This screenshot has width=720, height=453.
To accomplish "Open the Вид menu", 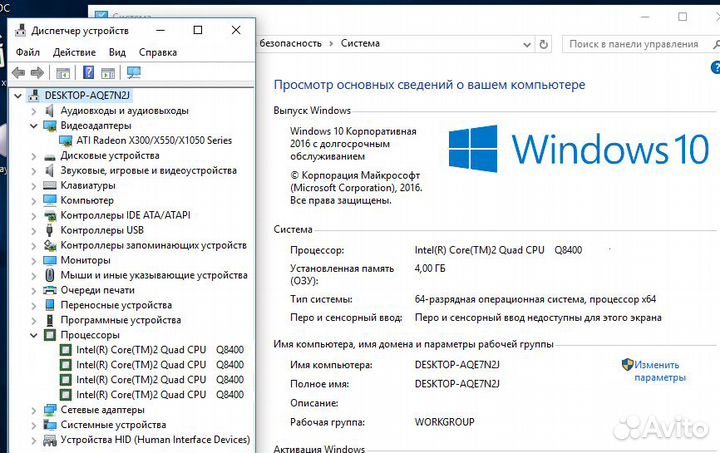I will (x=117, y=52).
